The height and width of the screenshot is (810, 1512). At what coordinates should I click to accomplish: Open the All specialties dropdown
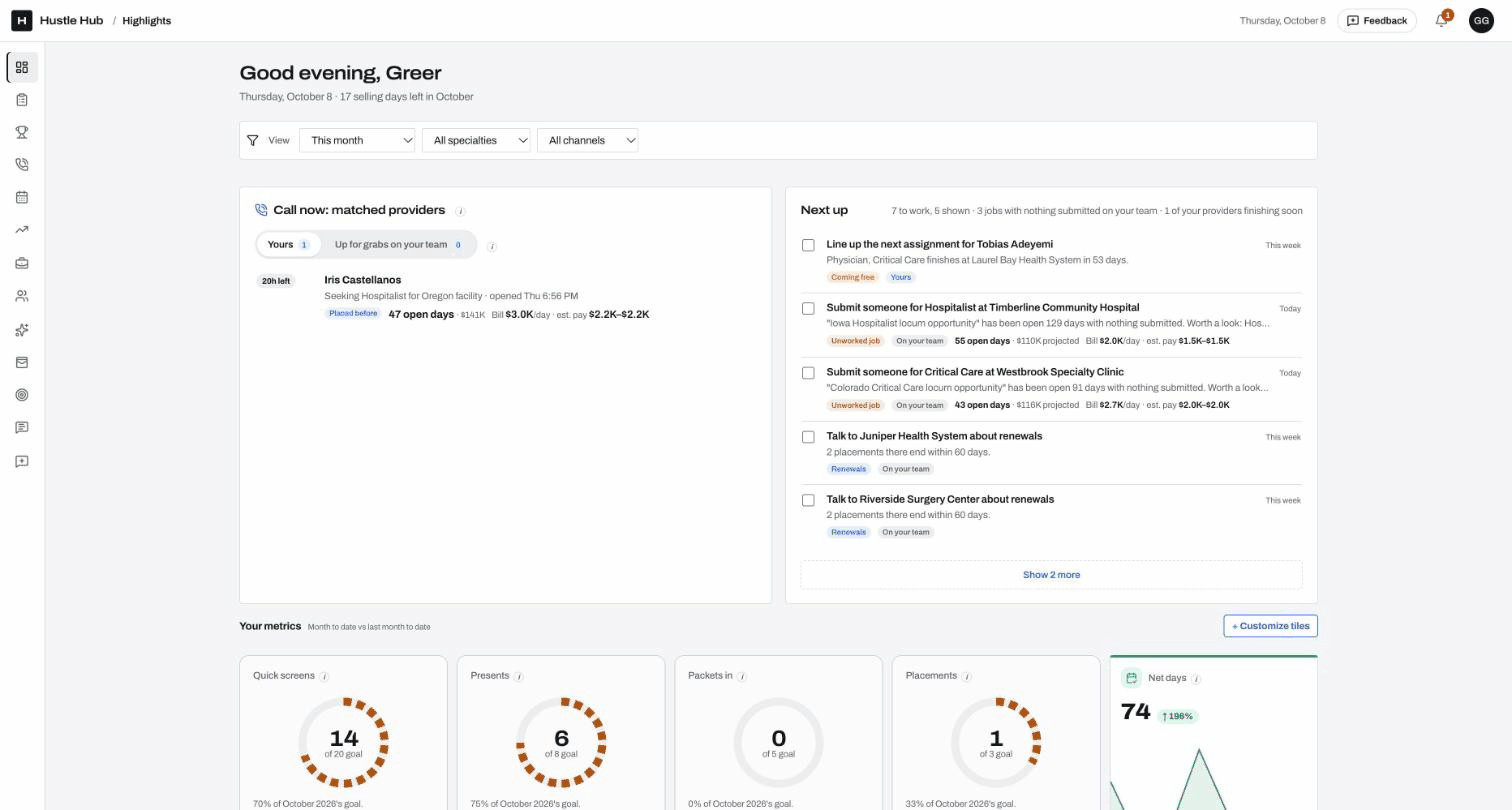click(476, 140)
